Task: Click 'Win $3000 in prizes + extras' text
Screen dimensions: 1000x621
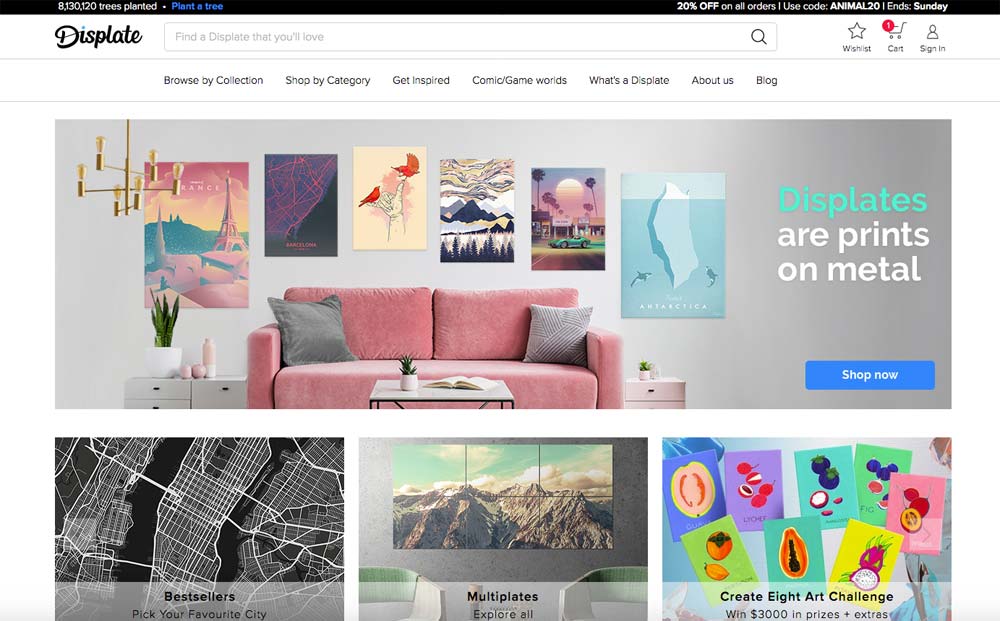Action: [x=807, y=614]
